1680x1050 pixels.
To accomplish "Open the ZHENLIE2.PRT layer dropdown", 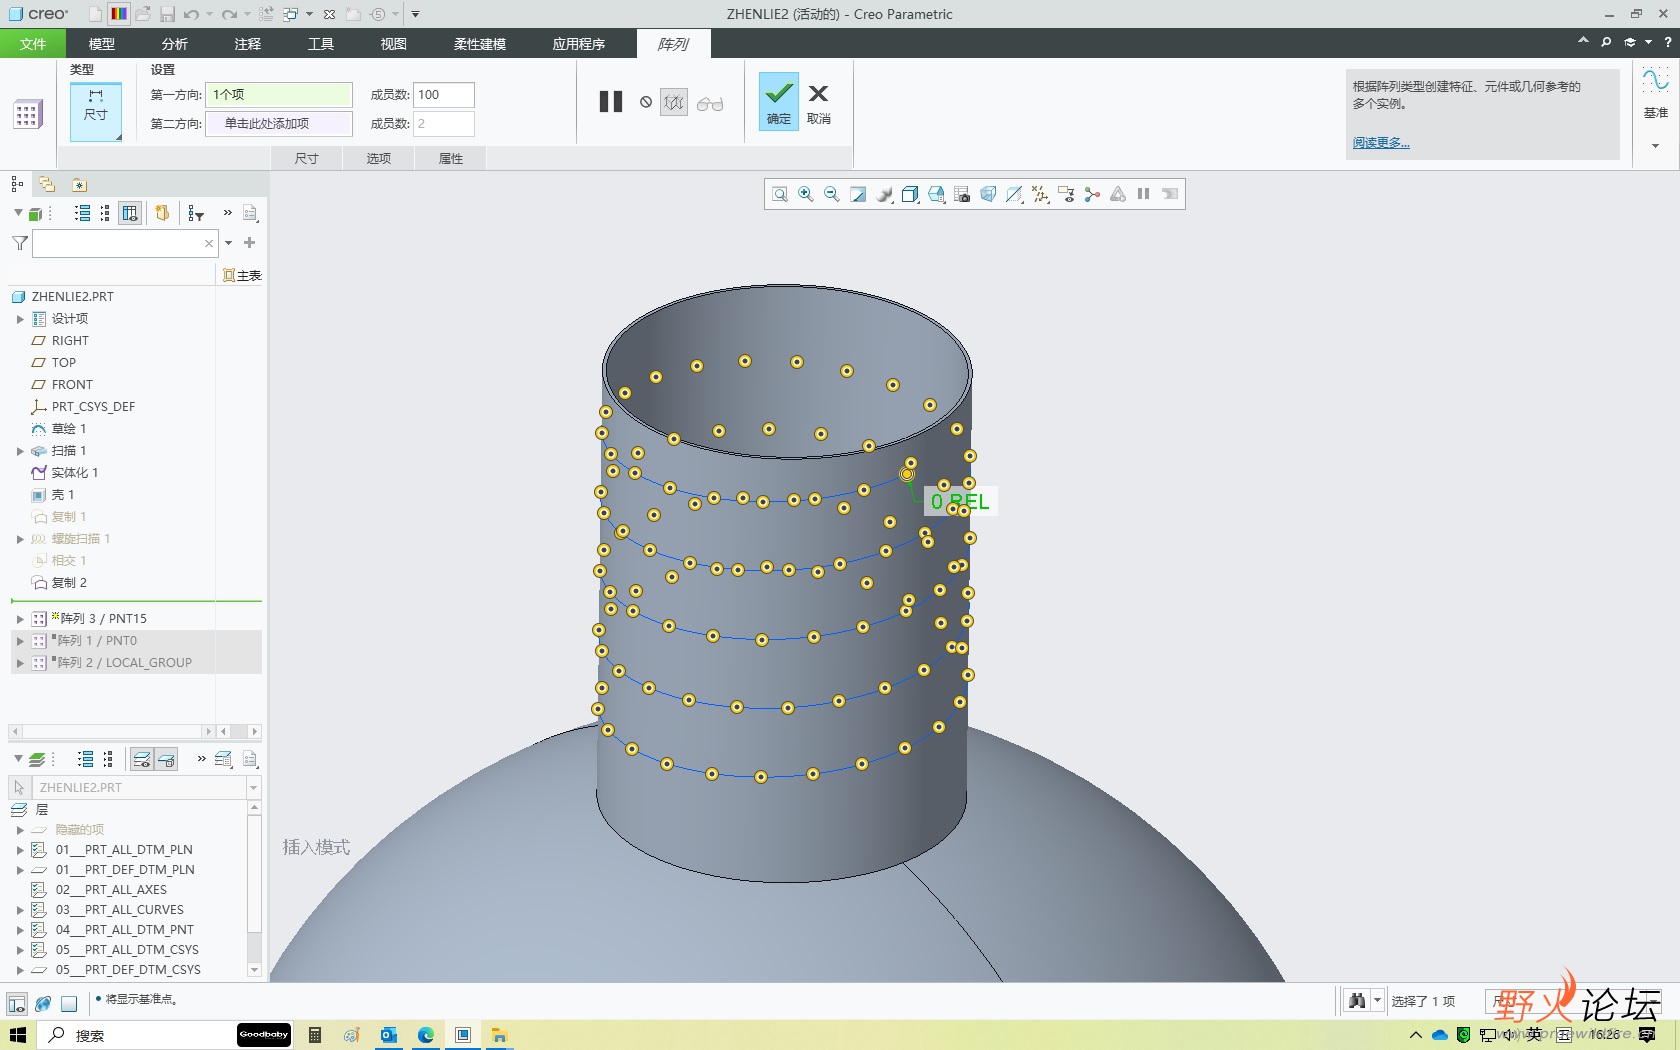I will pos(253,788).
